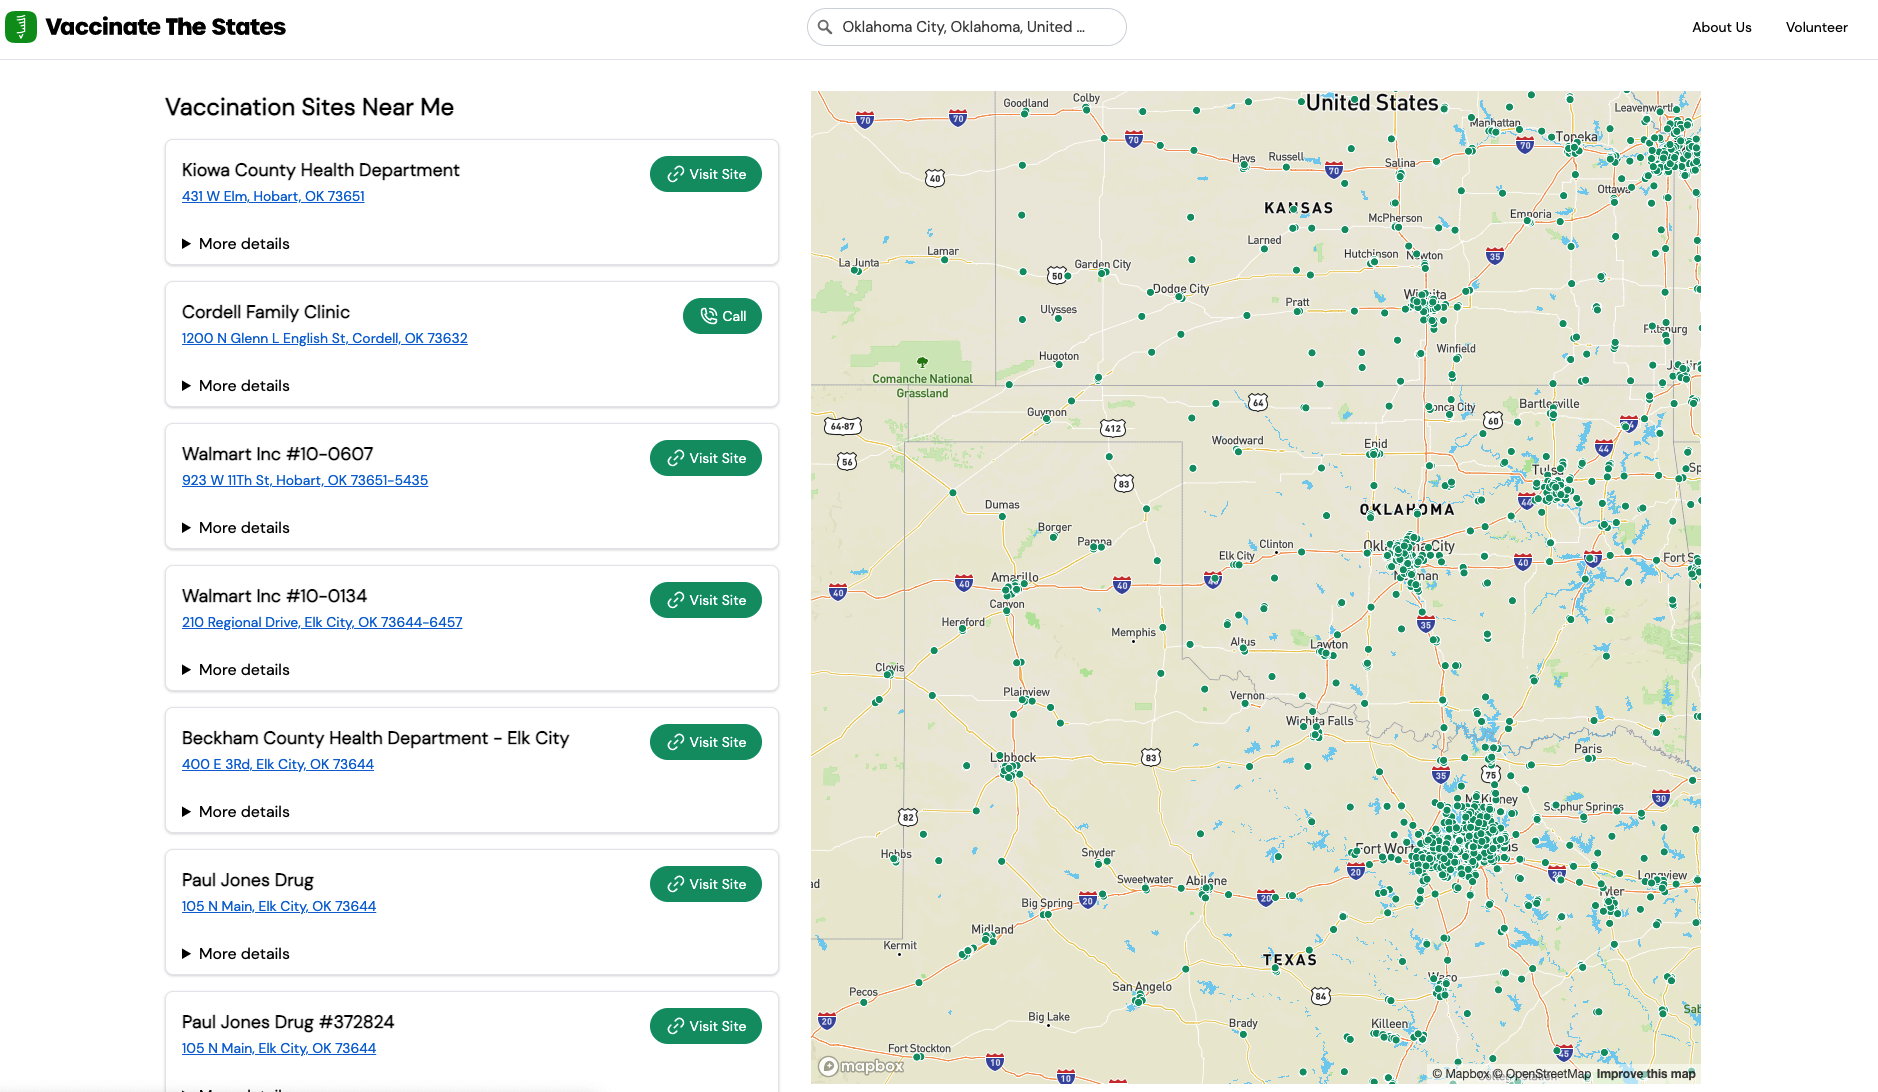Screen dimensions: 1878x1092
Task: Visit site for Walmart Inc #10-0134
Action: 706,600
